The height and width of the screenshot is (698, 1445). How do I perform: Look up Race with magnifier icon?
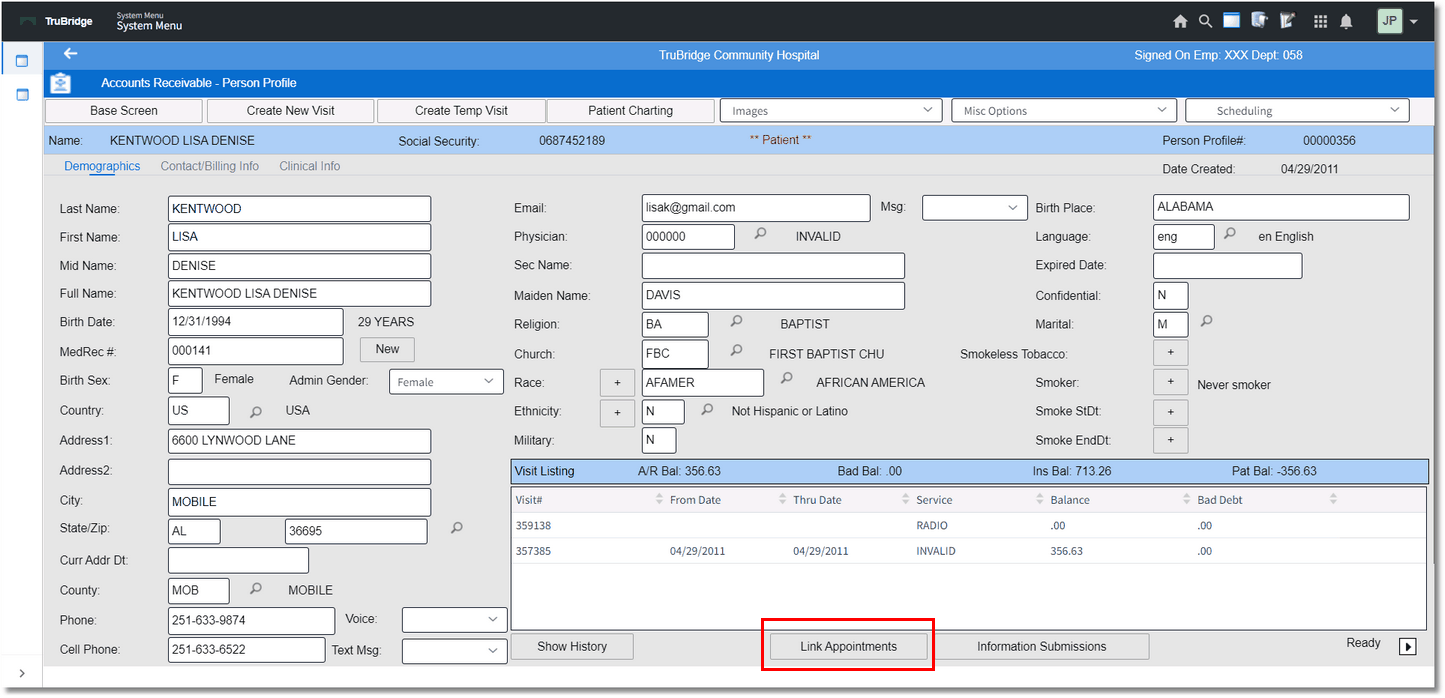[x=787, y=379]
